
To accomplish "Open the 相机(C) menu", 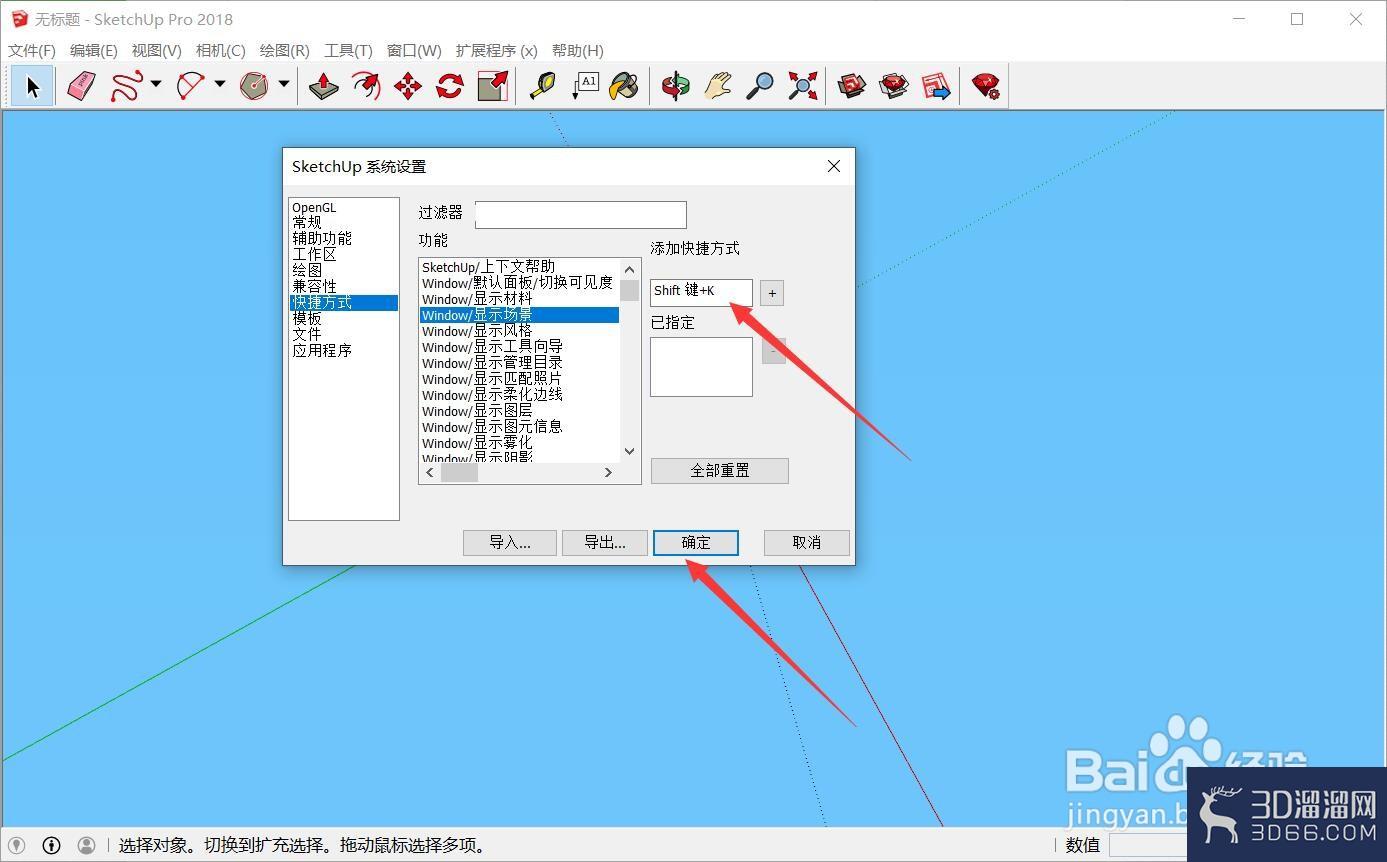I will point(221,50).
